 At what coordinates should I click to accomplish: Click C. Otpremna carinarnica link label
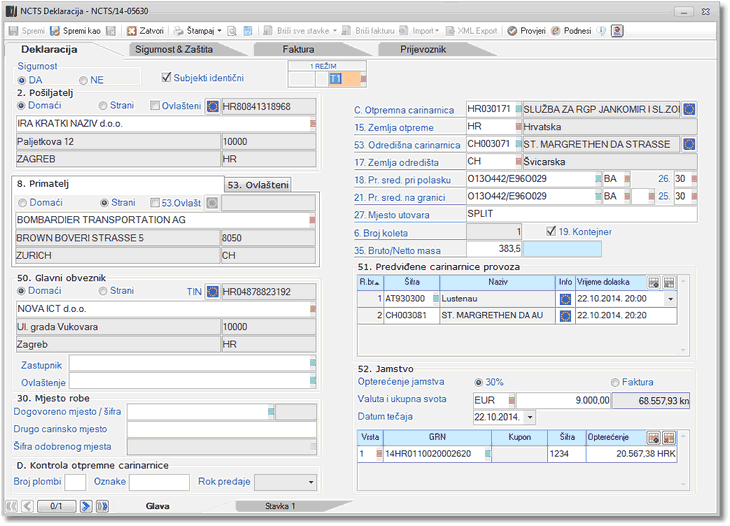click(404, 110)
